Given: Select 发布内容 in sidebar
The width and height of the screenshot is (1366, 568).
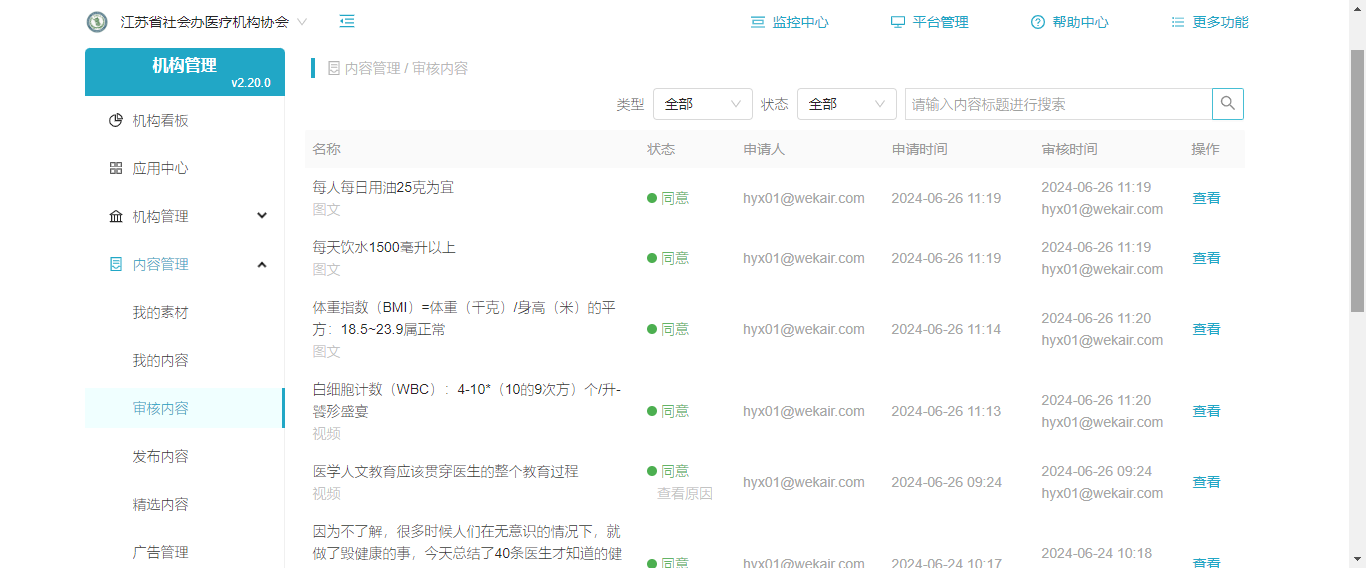Looking at the screenshot, I should 160,457.
